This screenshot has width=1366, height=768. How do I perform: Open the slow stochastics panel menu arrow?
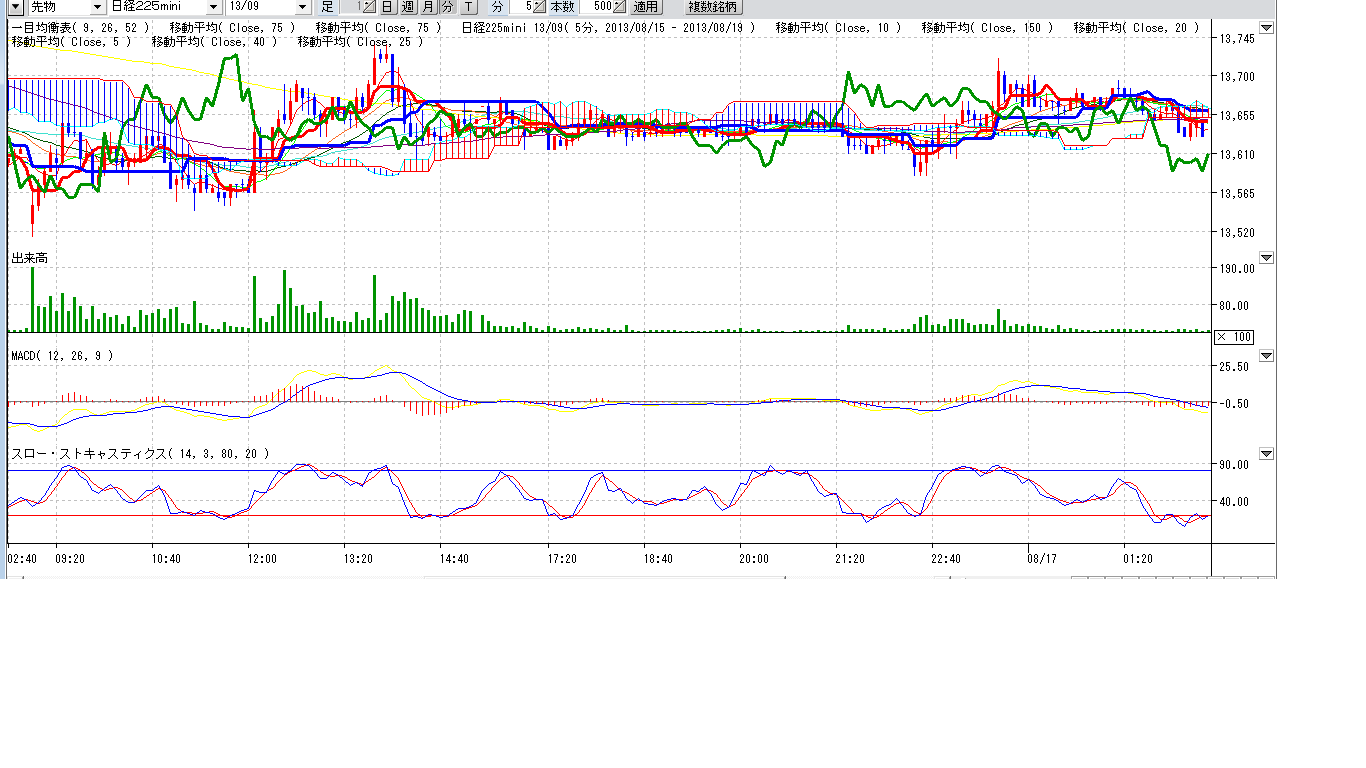tap(1266, 454)
